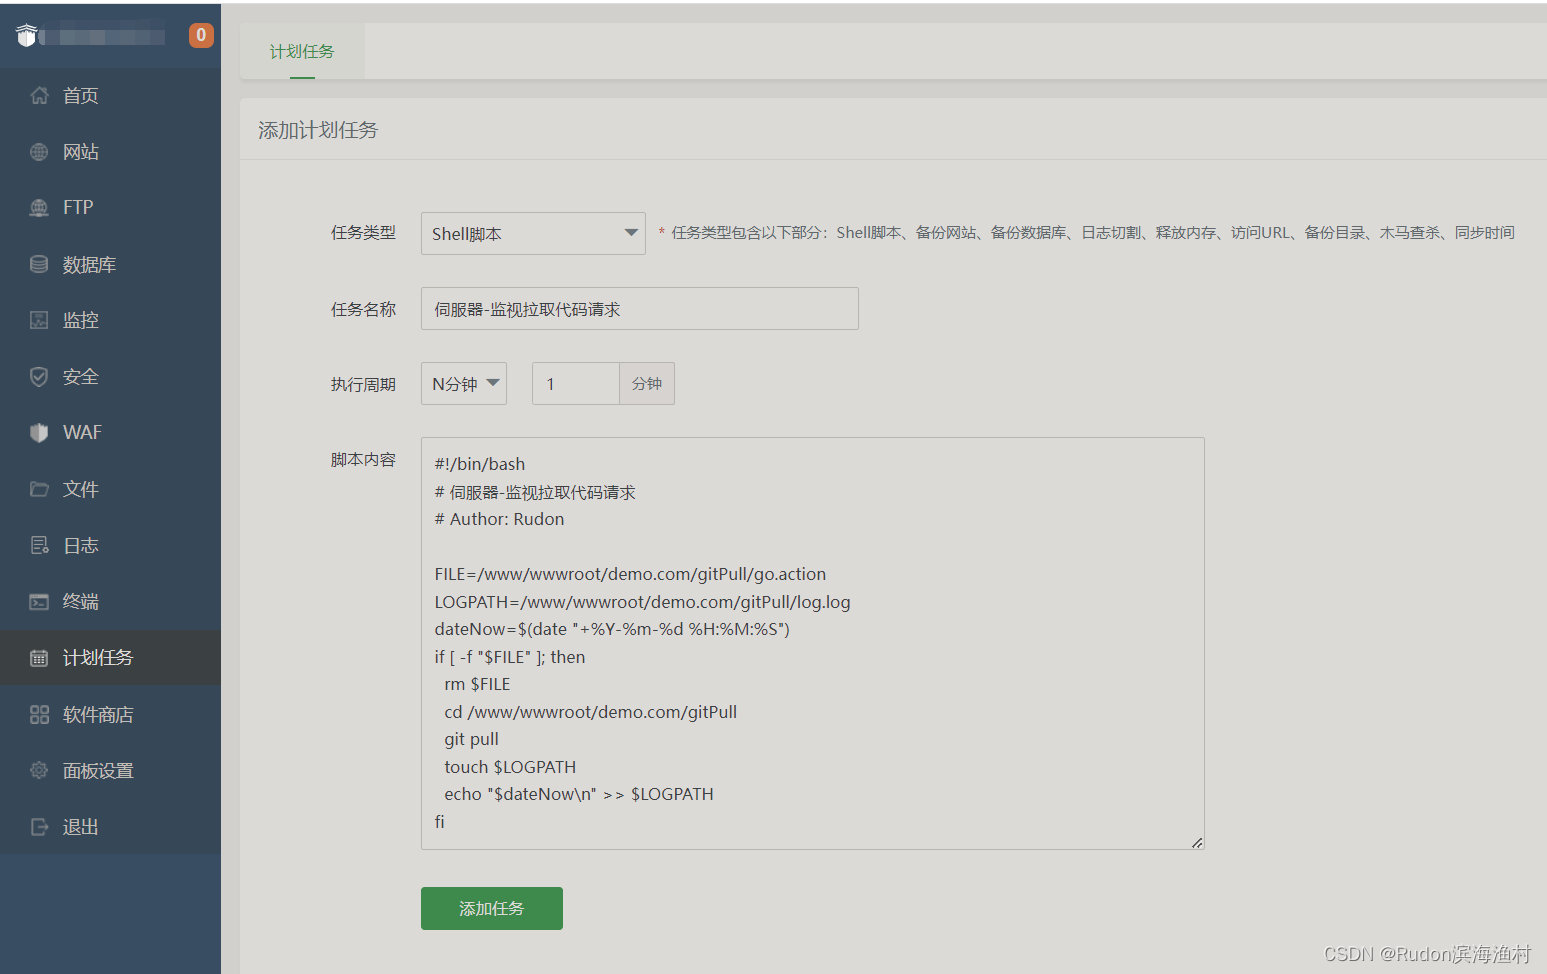Navigate to 数据库 in sidebar

tap(110, 264)
